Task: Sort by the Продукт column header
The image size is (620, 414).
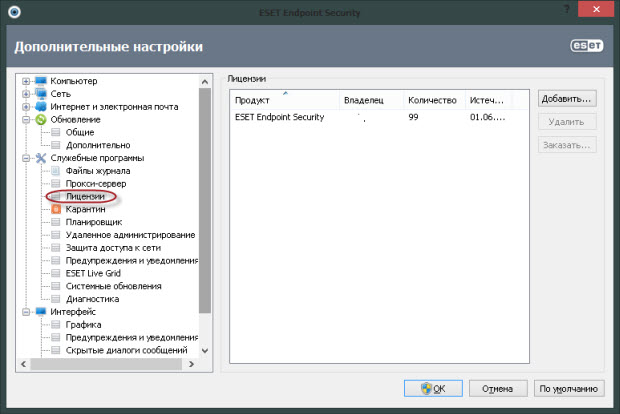Action: click(x=285, y=100)
